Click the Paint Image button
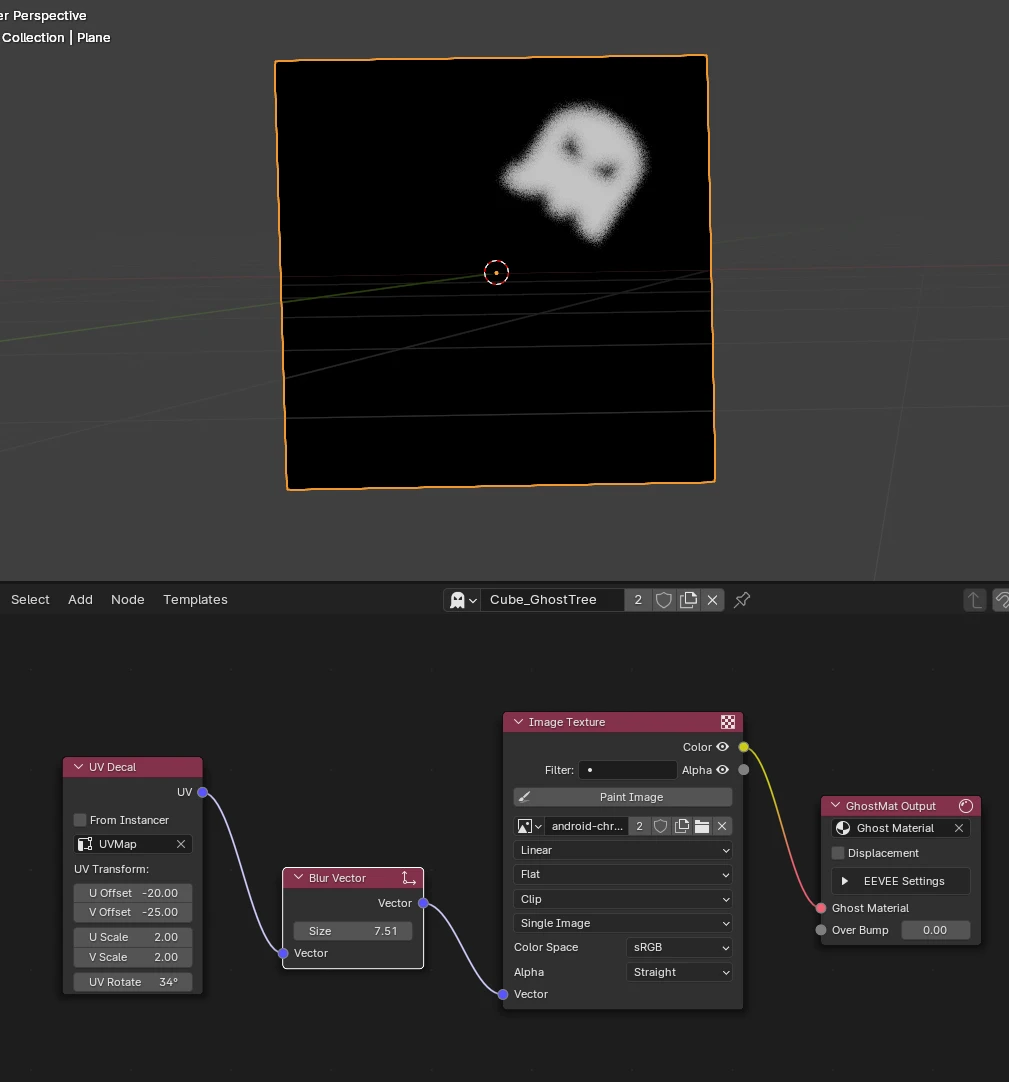Image resolution: width=1009 pixels, height=1082 pixels. pos(623,797)
